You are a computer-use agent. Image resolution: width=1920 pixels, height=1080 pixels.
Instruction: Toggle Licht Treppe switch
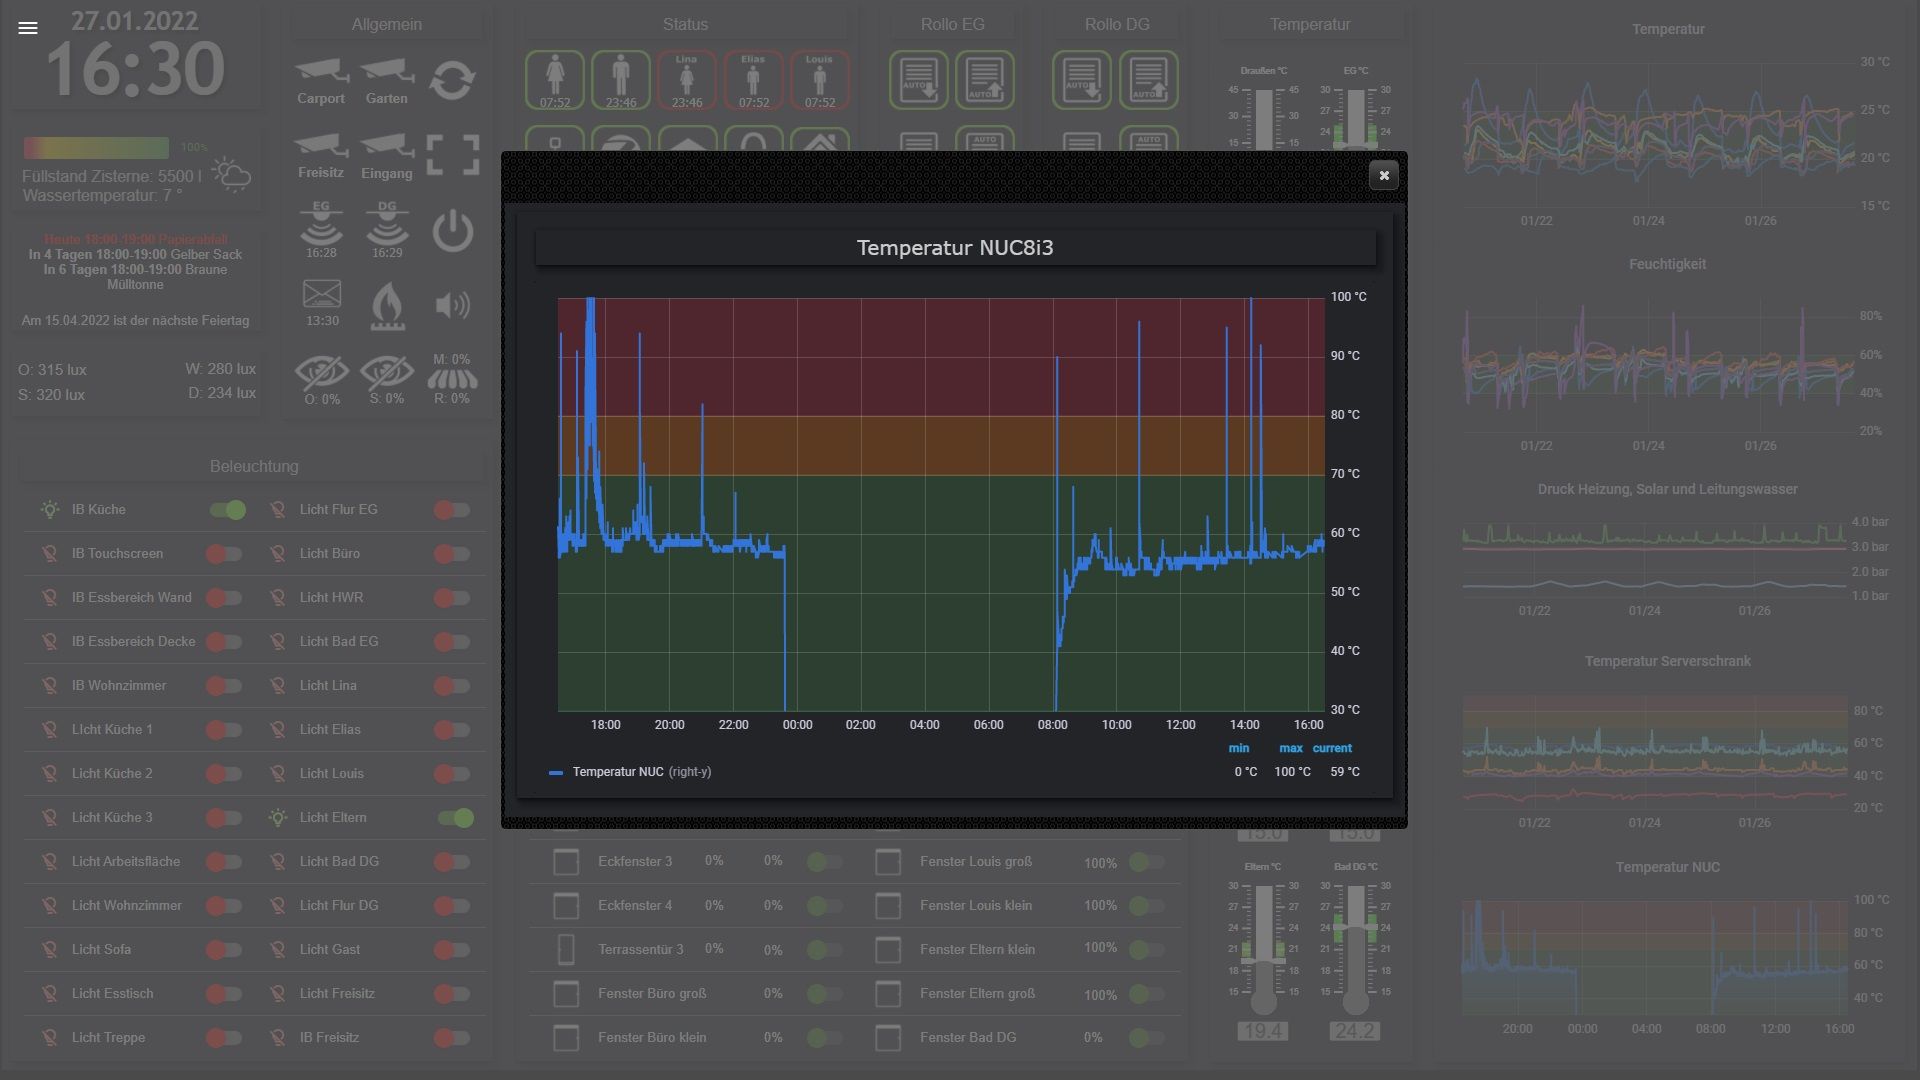[224, 1038]
